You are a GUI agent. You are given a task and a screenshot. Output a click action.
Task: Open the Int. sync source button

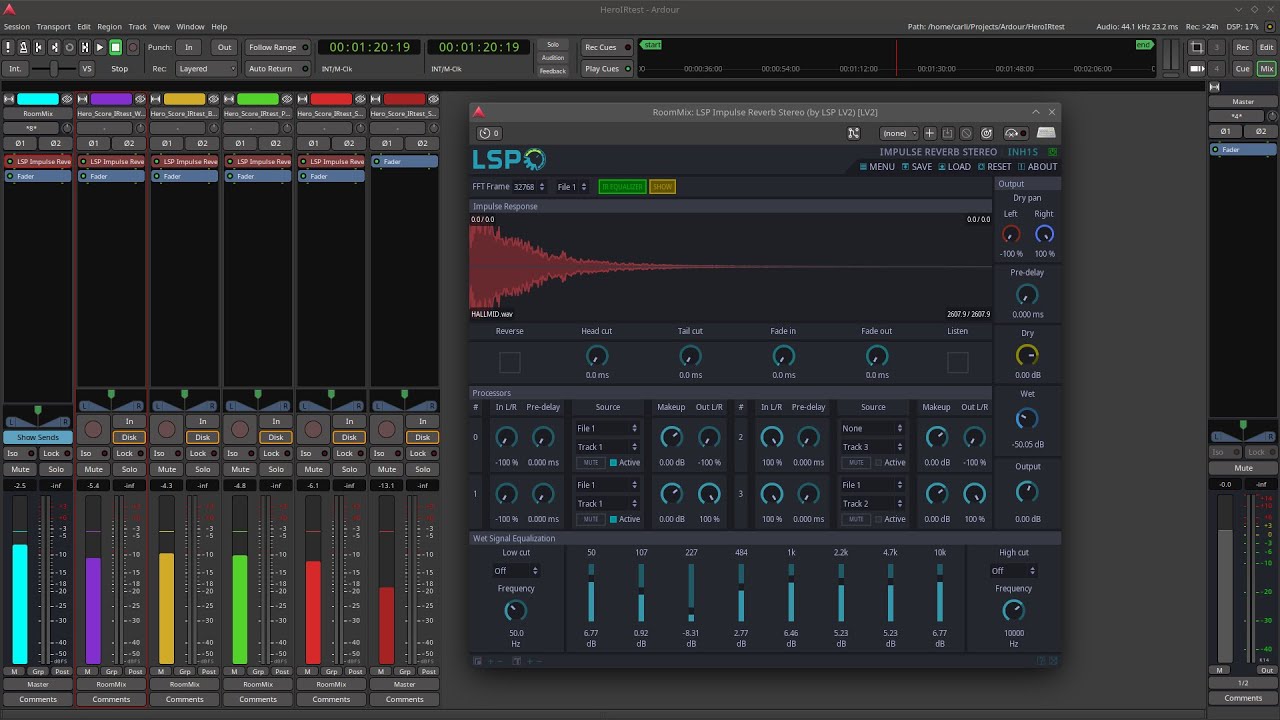coord(15,69)
